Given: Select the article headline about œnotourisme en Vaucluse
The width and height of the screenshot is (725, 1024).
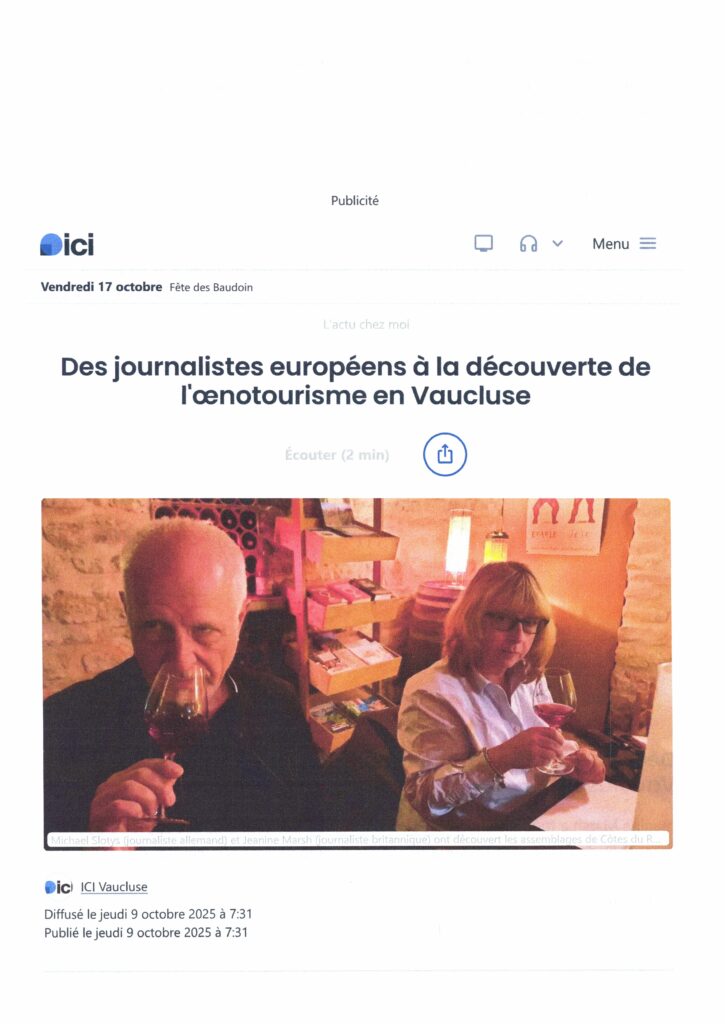Looking at the screenshot, I should (355, 381).
